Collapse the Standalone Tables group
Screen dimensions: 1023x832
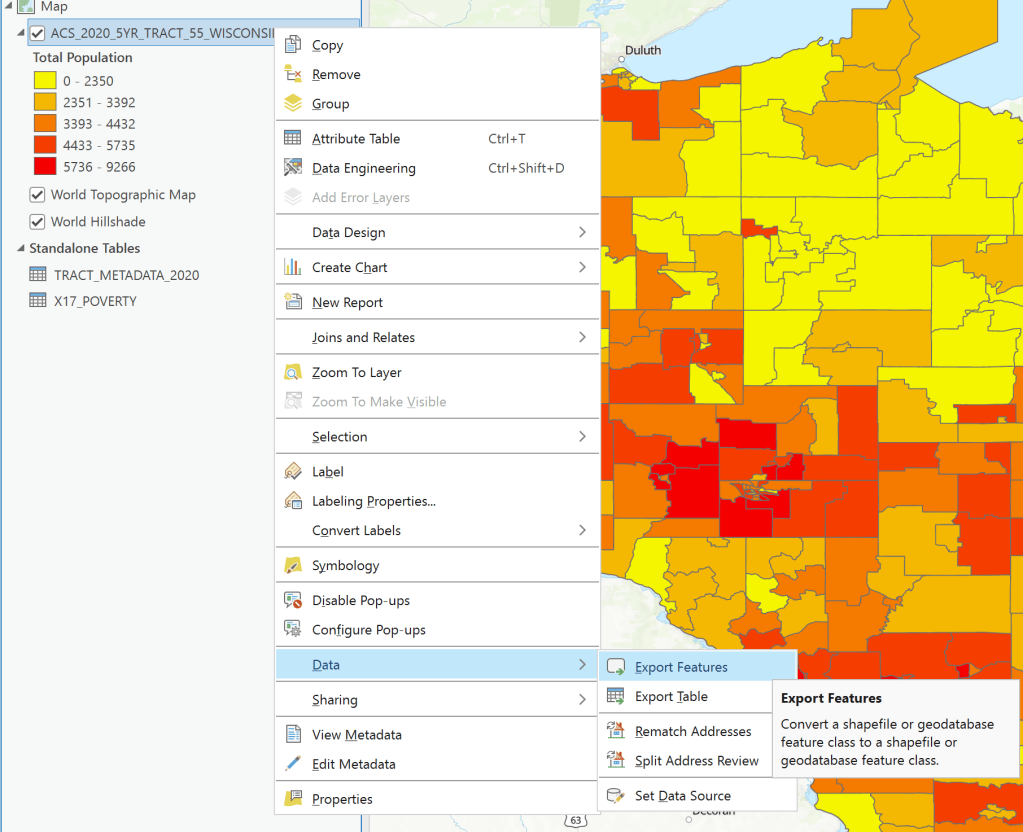click(20, 249)
